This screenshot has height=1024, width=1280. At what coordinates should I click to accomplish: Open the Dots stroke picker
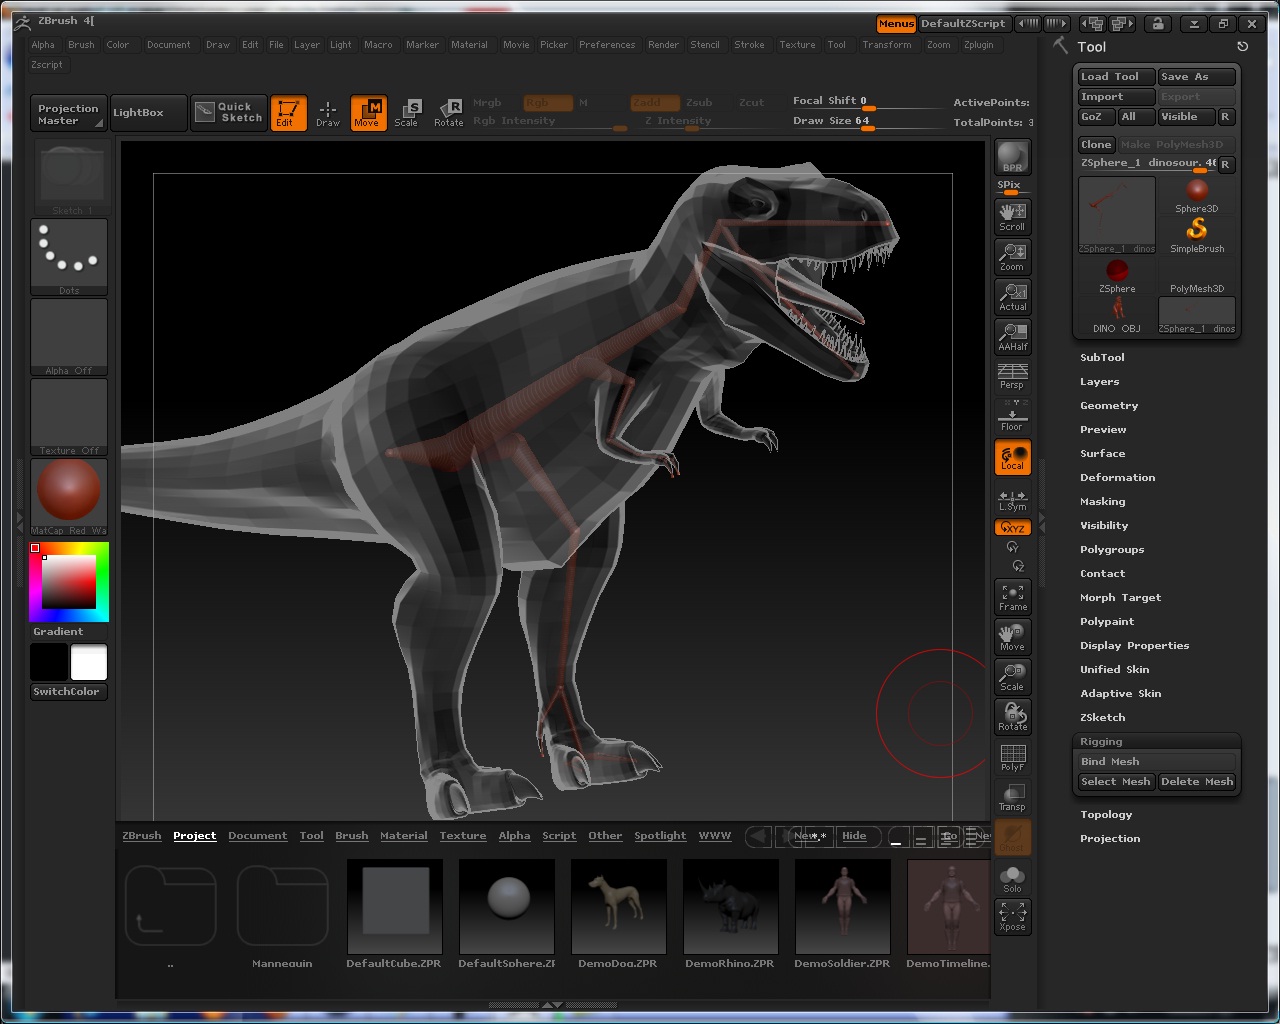[69, 257]
